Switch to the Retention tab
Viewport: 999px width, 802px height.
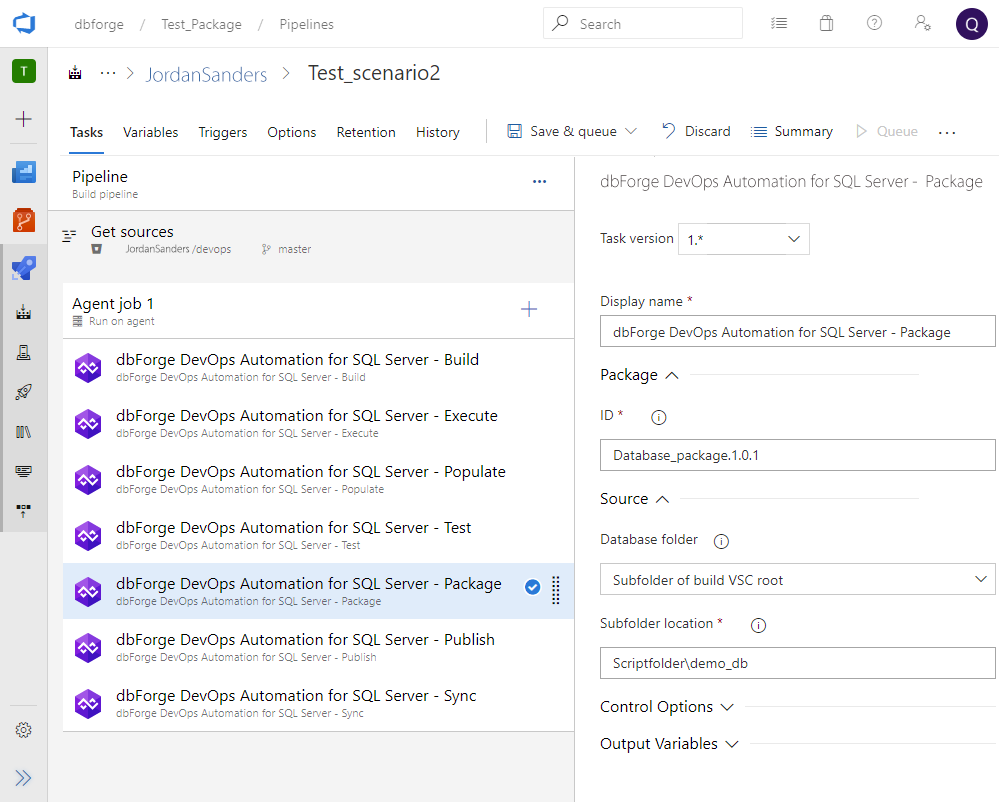[366, 132]
